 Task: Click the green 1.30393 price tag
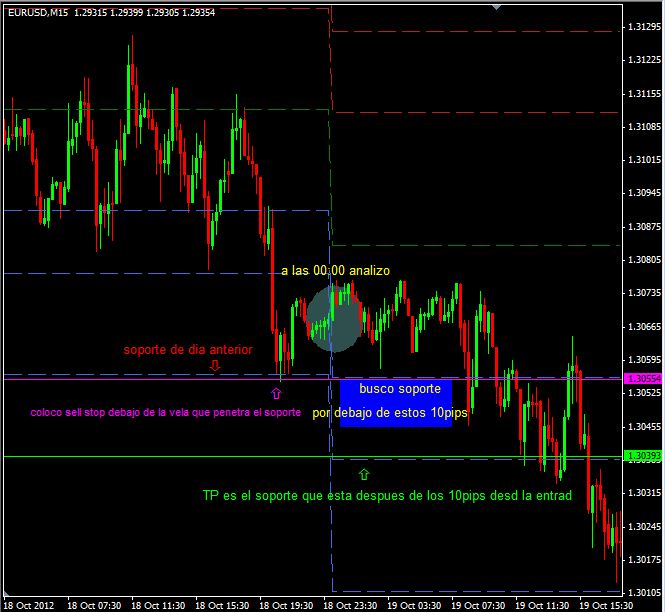pos(644,456)
